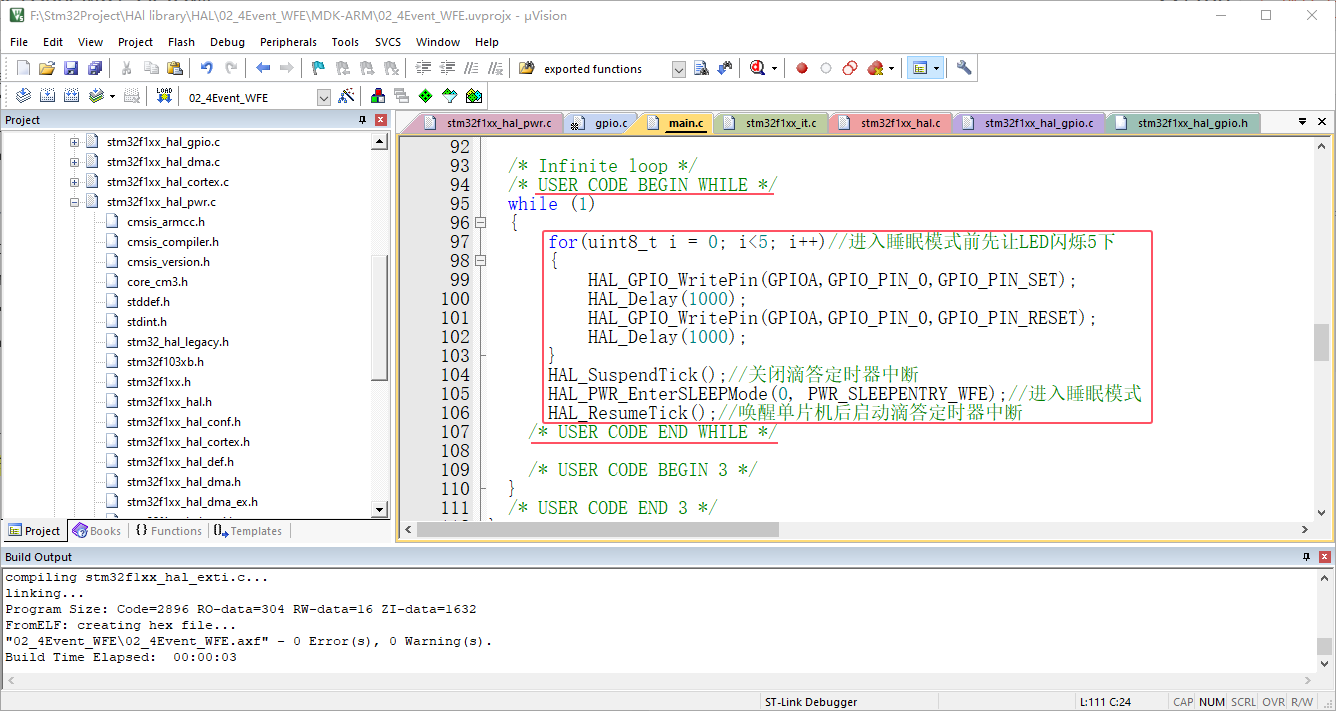Undo the last edit
The width and height of the screenshot is (1336, 711).
(207, 68)
